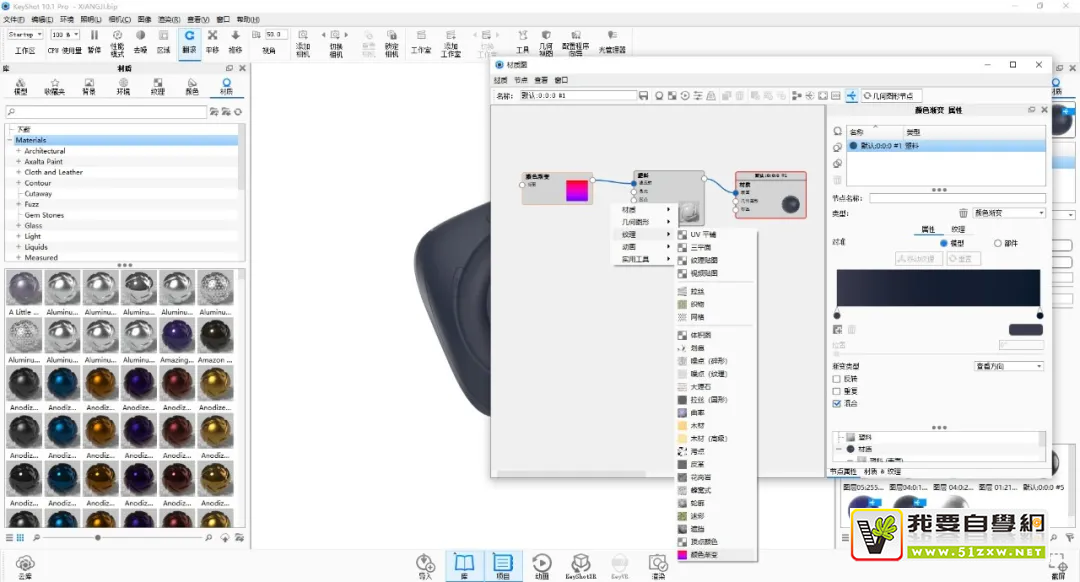Image resolution: width=1080 pixels, height=582 pixels.
Task: Click the 暂停 pause render icon
Action: 94,40
